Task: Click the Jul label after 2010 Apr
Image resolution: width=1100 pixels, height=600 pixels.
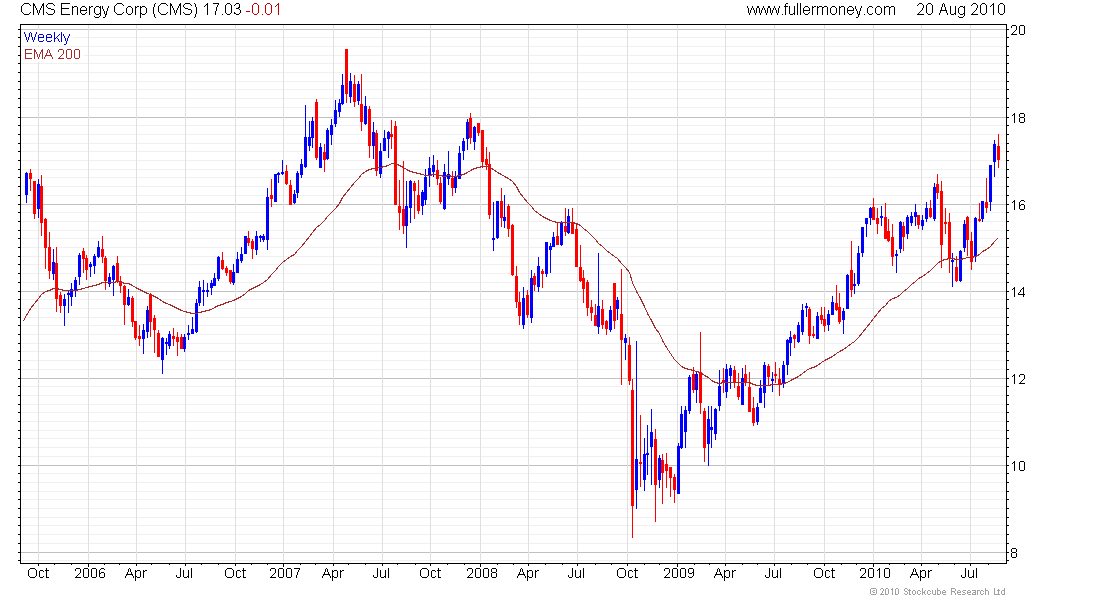Action: [969, 573]
